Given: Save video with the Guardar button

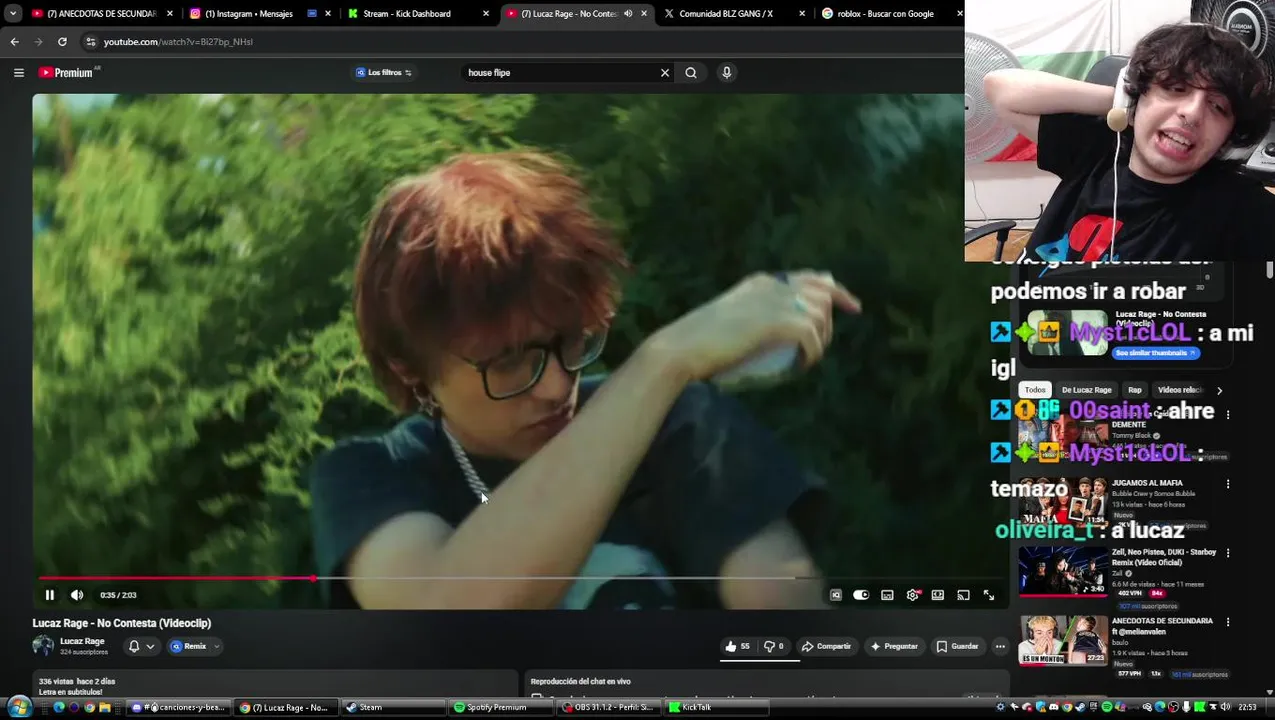Looking at the screenshot, I should click(957, 646).
